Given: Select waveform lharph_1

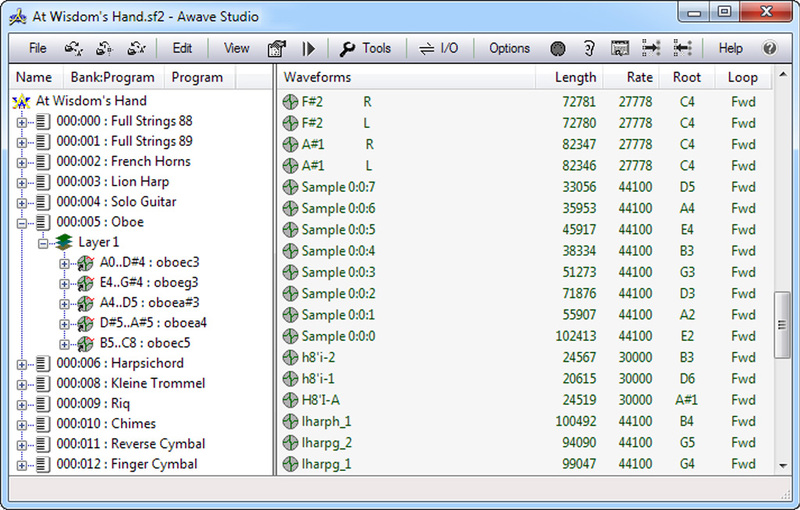Looking at the screenshot, I should click(327, 422).
